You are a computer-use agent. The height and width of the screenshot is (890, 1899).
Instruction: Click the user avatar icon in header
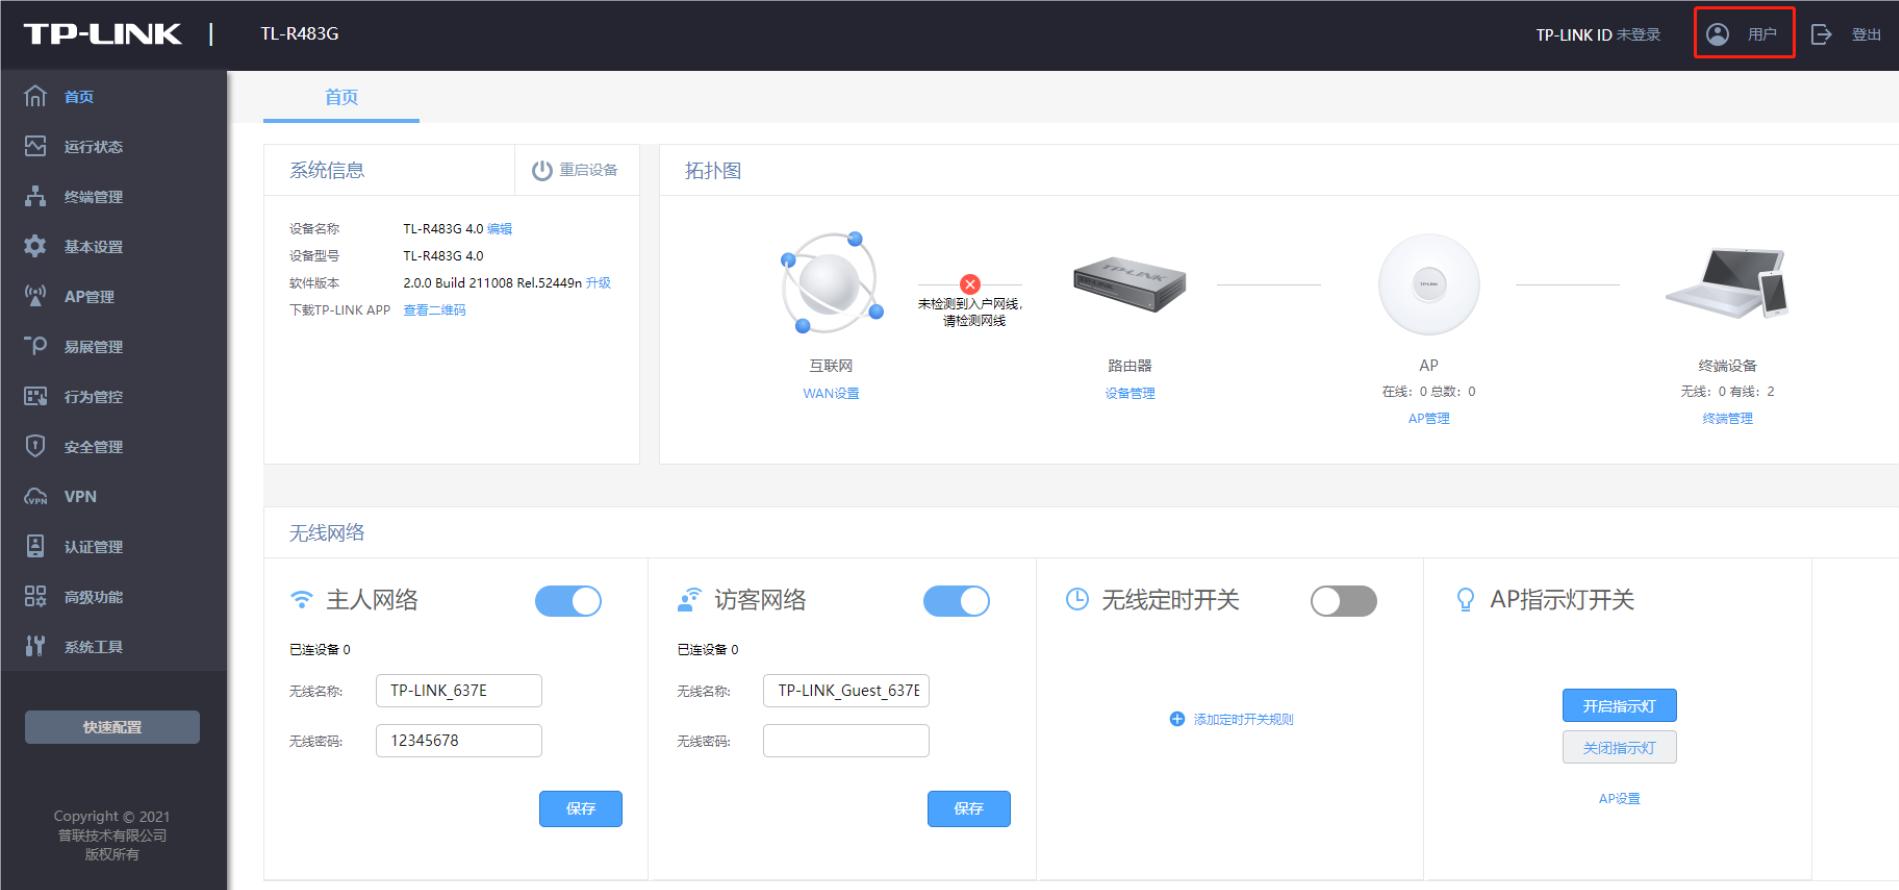tap(1717, 34)
